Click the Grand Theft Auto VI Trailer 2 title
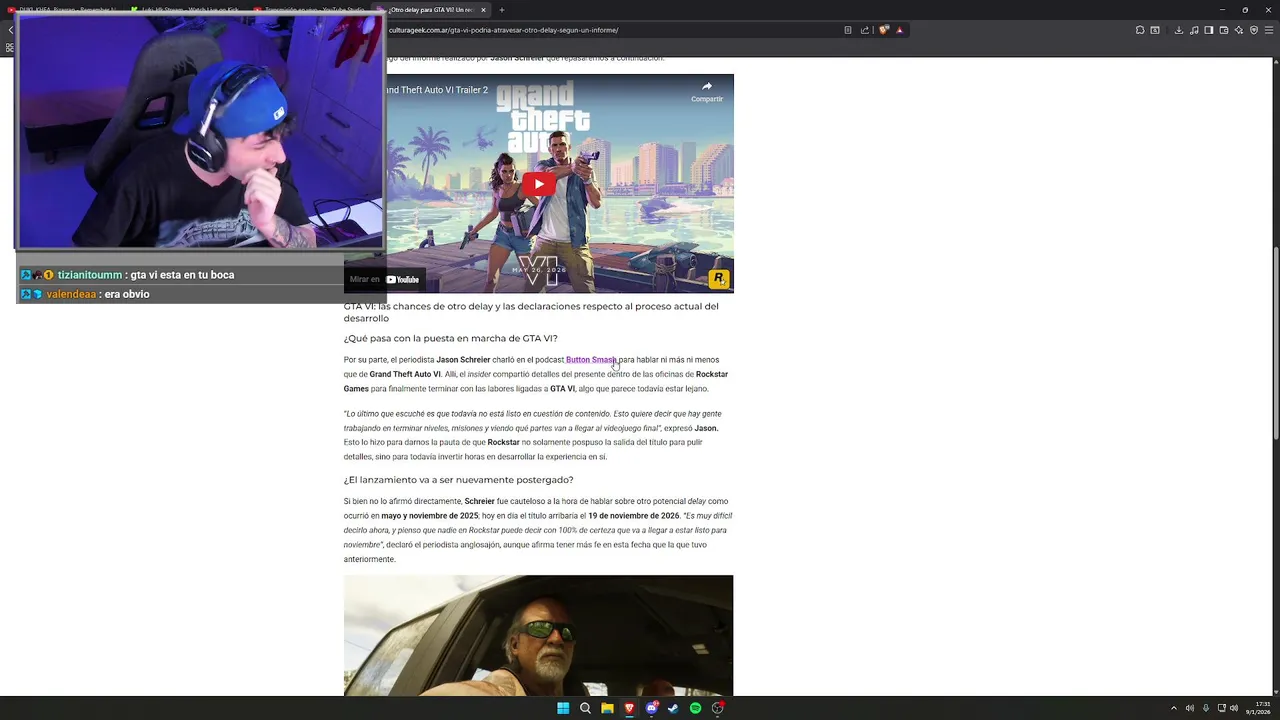The height and width of the screenshot is (720, 1280). [436, 90]
